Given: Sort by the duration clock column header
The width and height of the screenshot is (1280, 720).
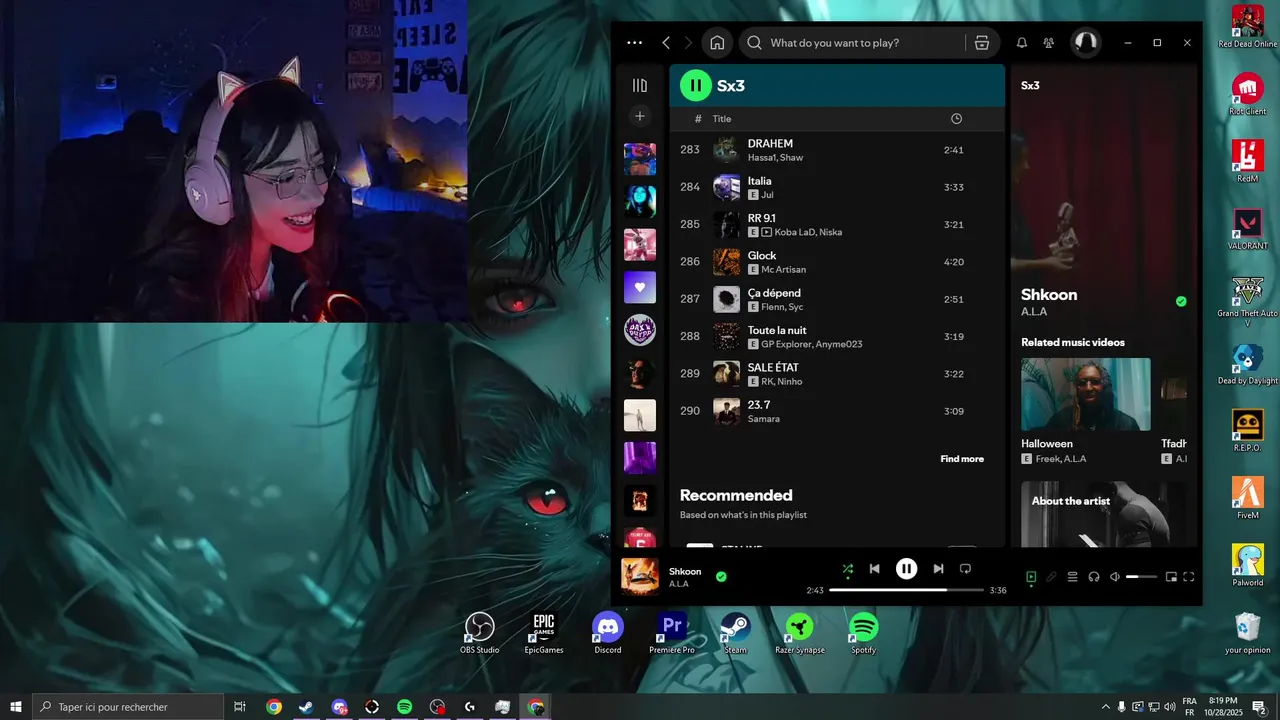Looking at the screenshot, I should click(956, 119).
